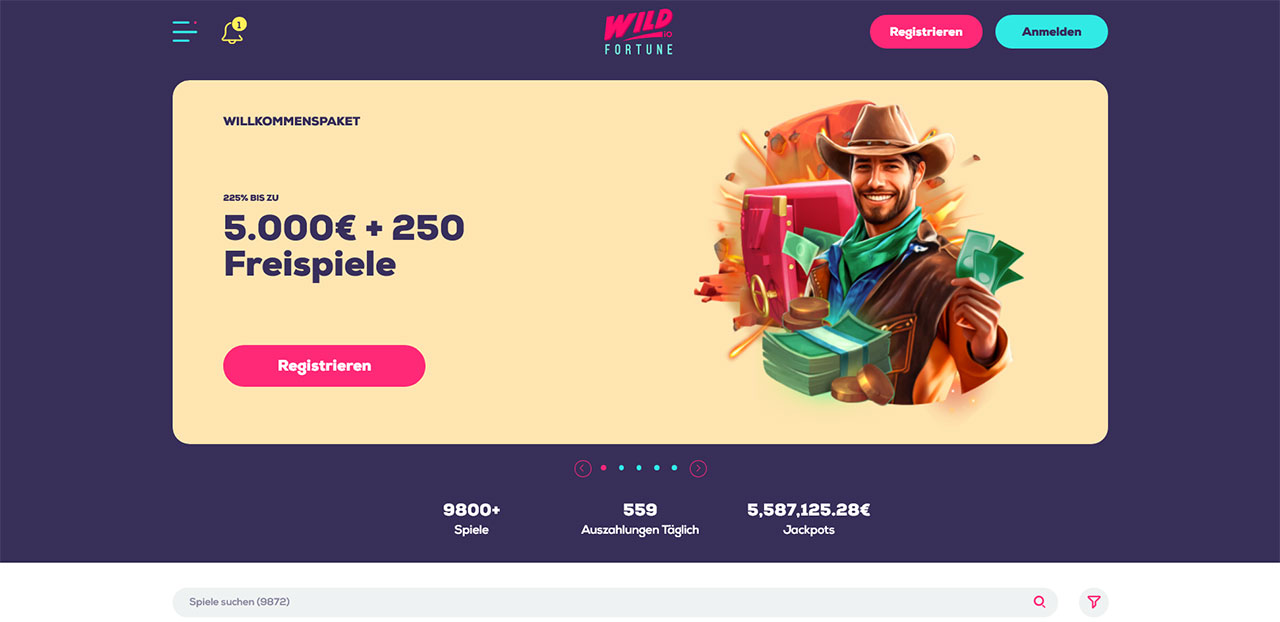Click the magnifier icon in search bar
The width and height of the screenshot is (1280, 622).
1040,602
